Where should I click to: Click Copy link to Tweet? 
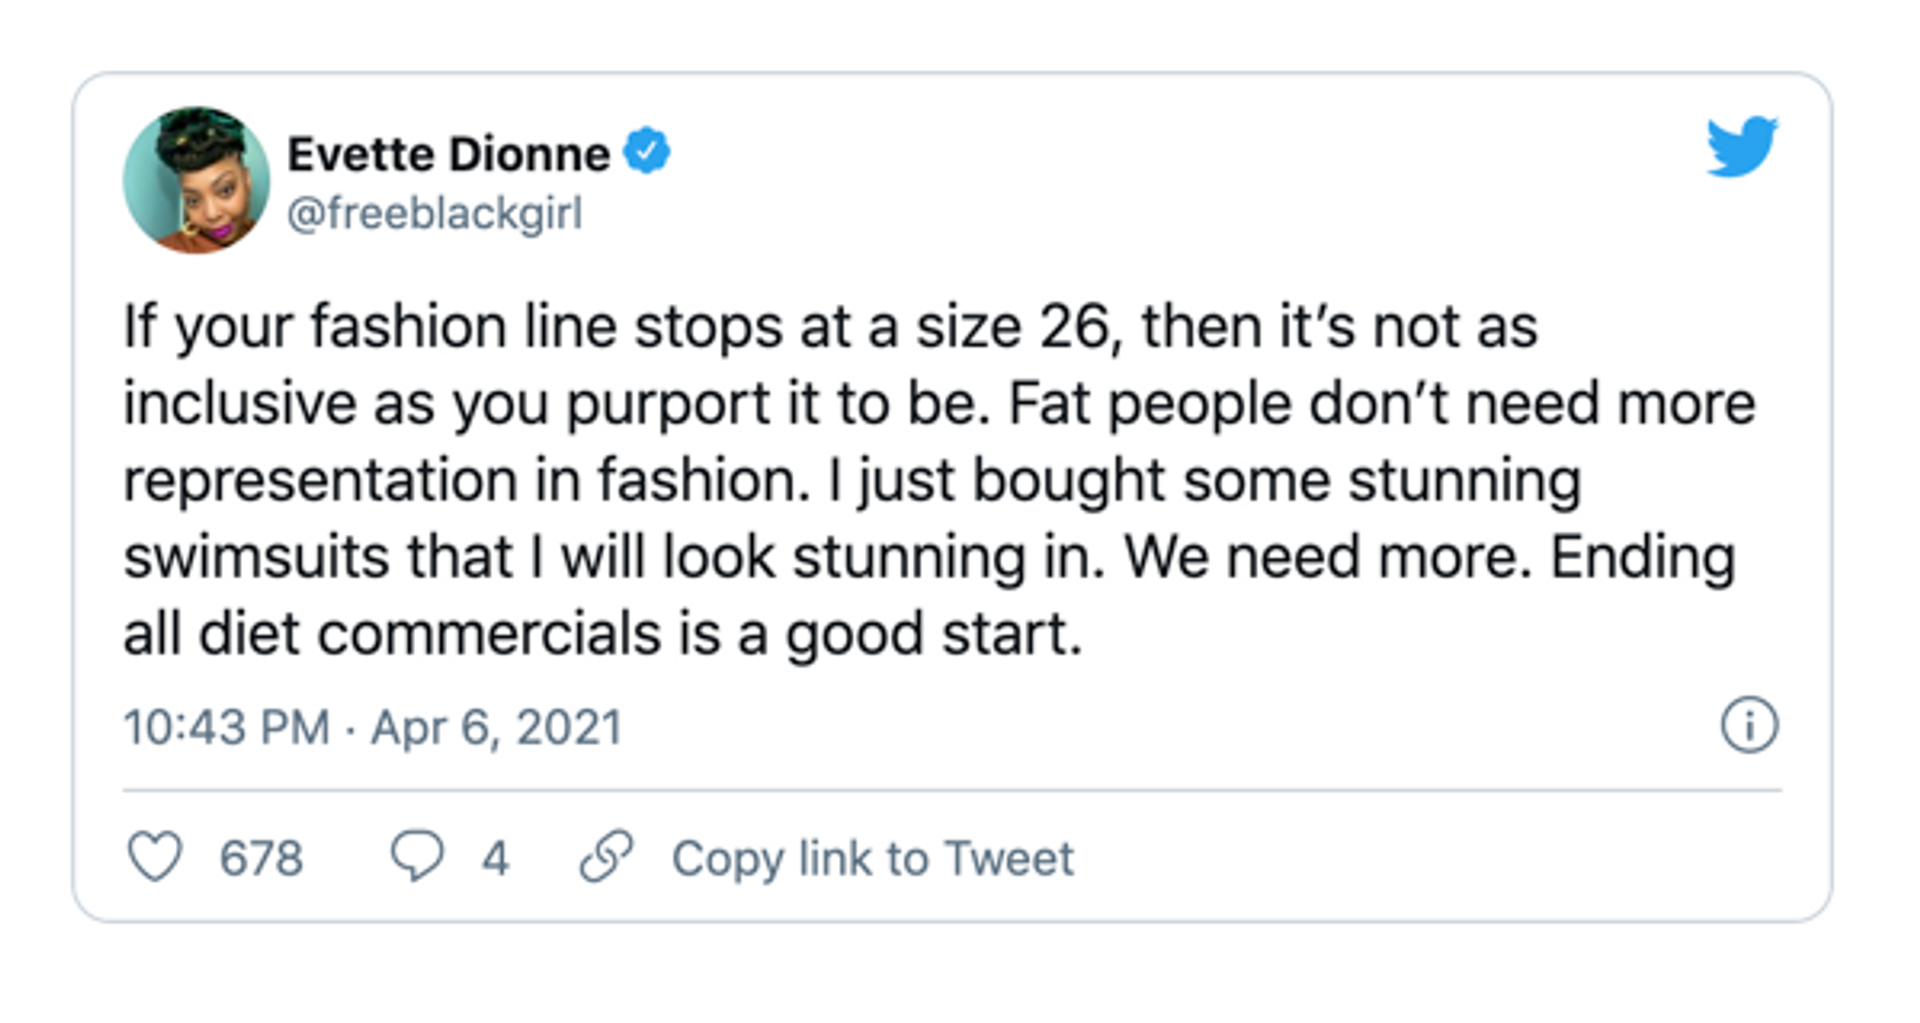click(872, 858)
